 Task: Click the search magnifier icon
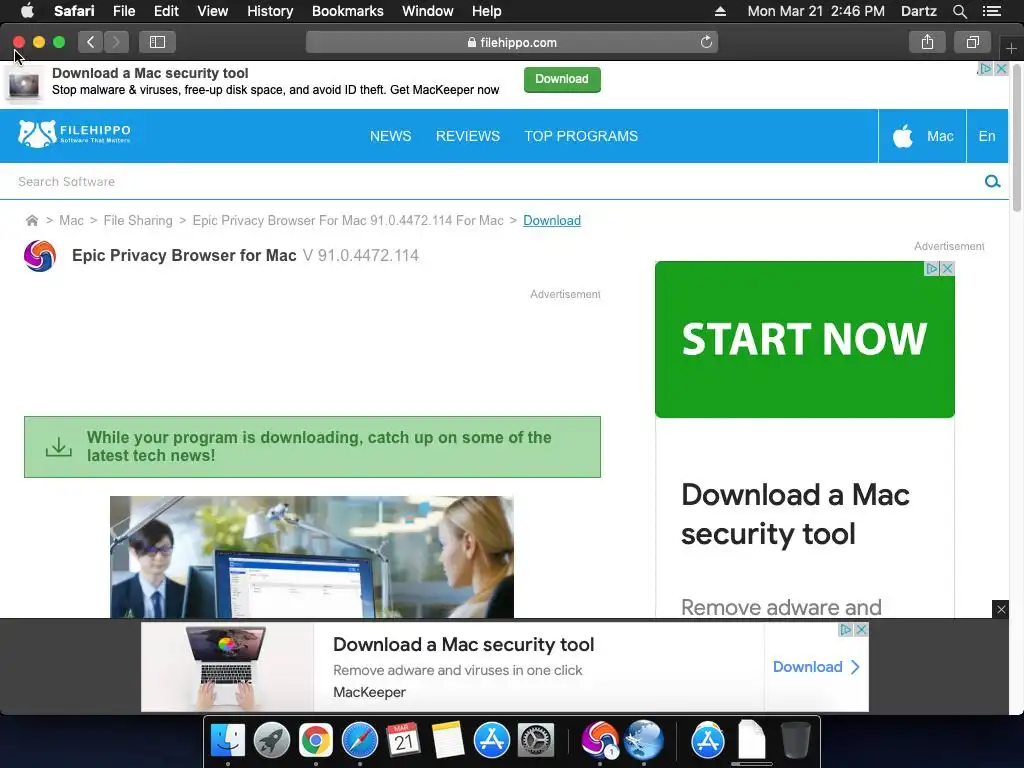[992, 182]
